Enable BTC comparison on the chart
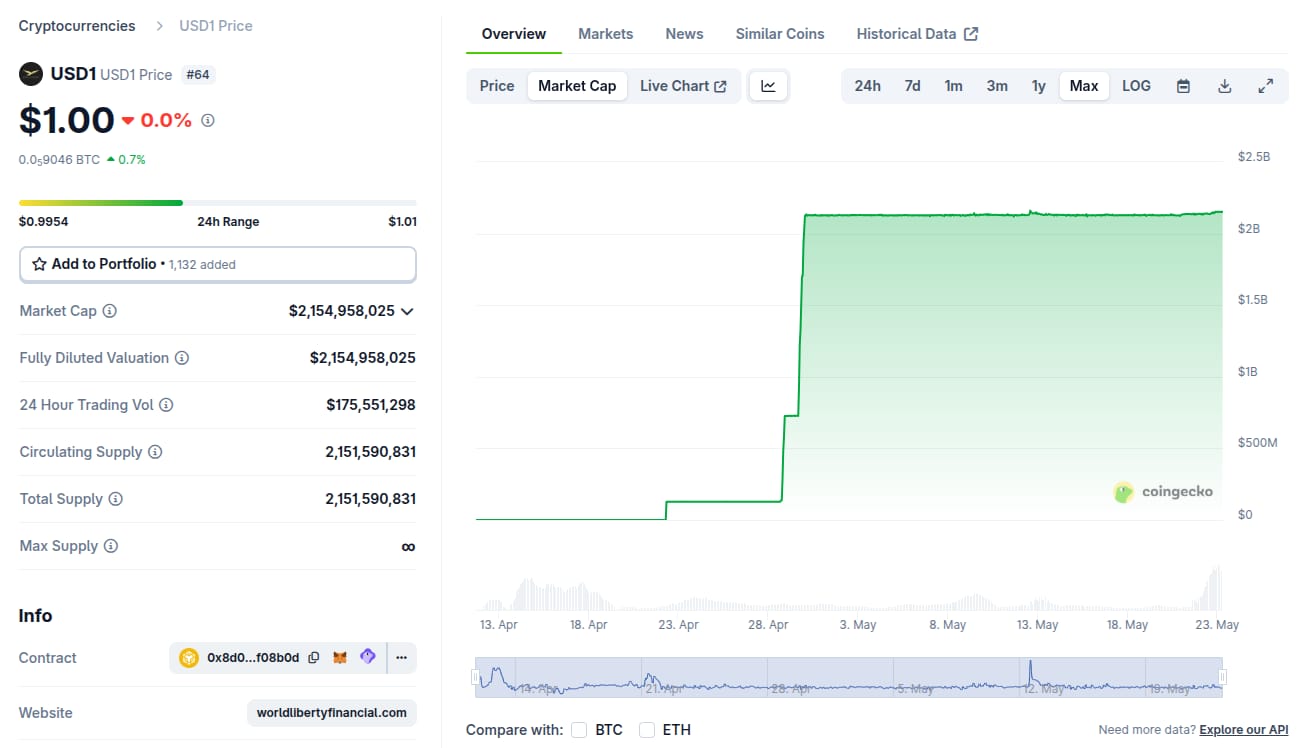The image size is (1310, 748). 579,730
